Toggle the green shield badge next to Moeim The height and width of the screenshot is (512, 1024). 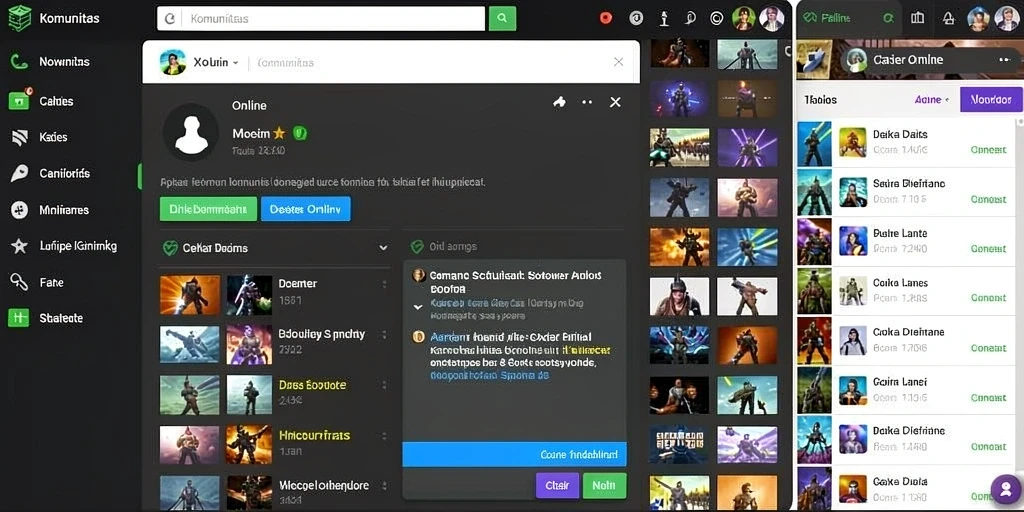tap(300, 133)
